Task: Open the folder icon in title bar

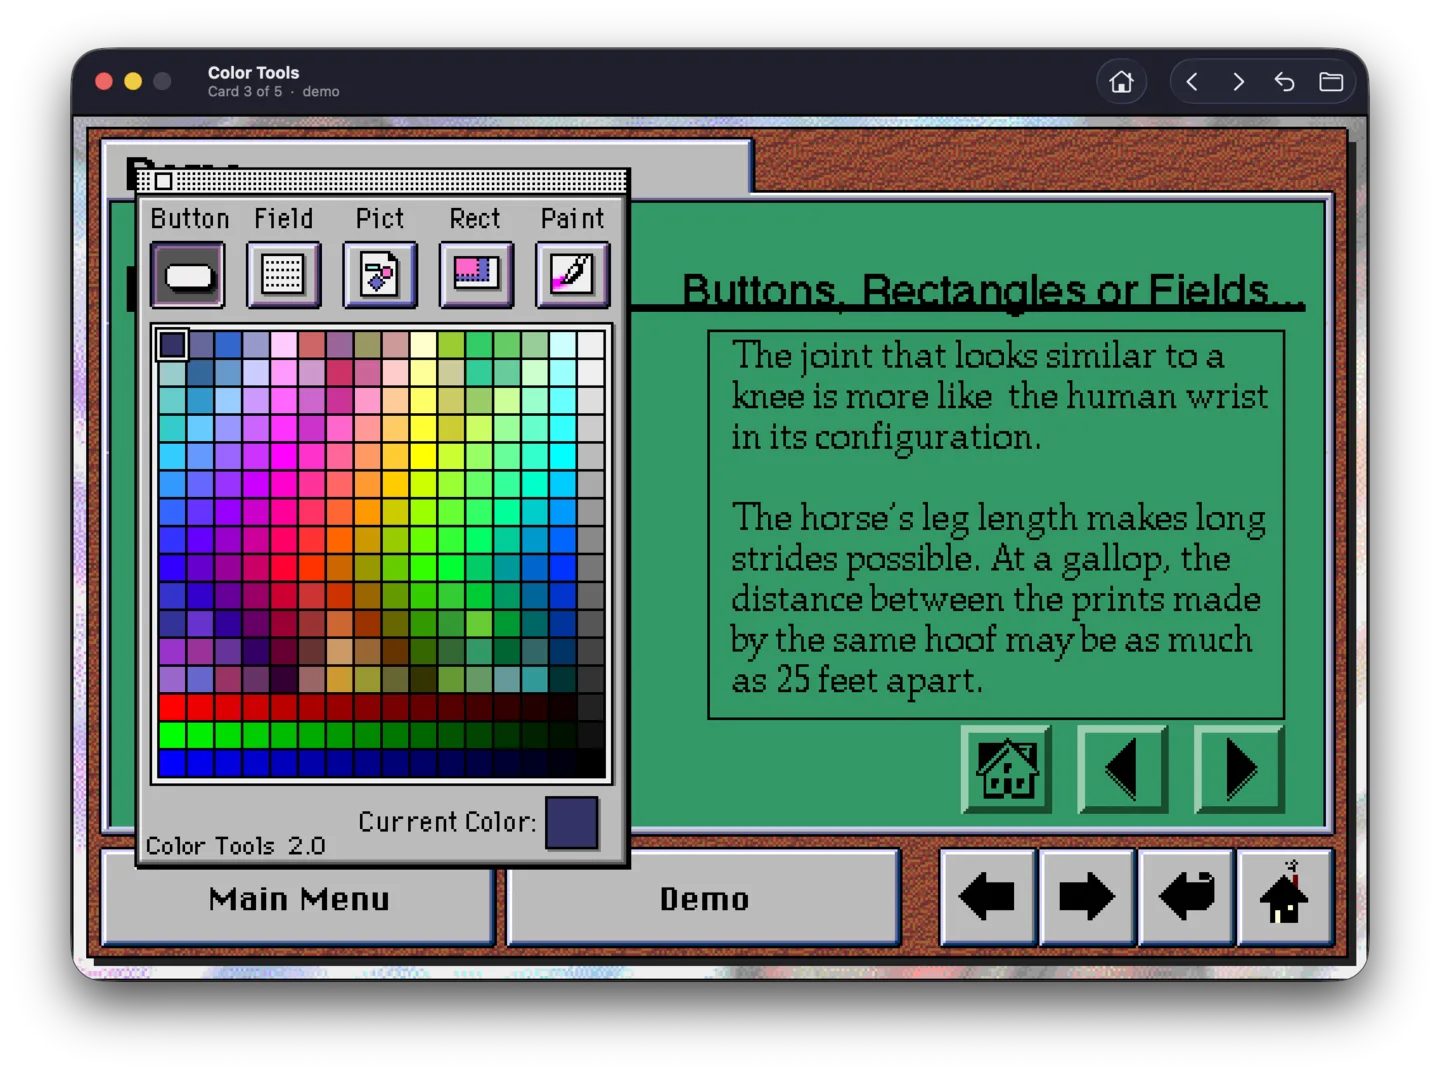Action: tap(1331, 82)
